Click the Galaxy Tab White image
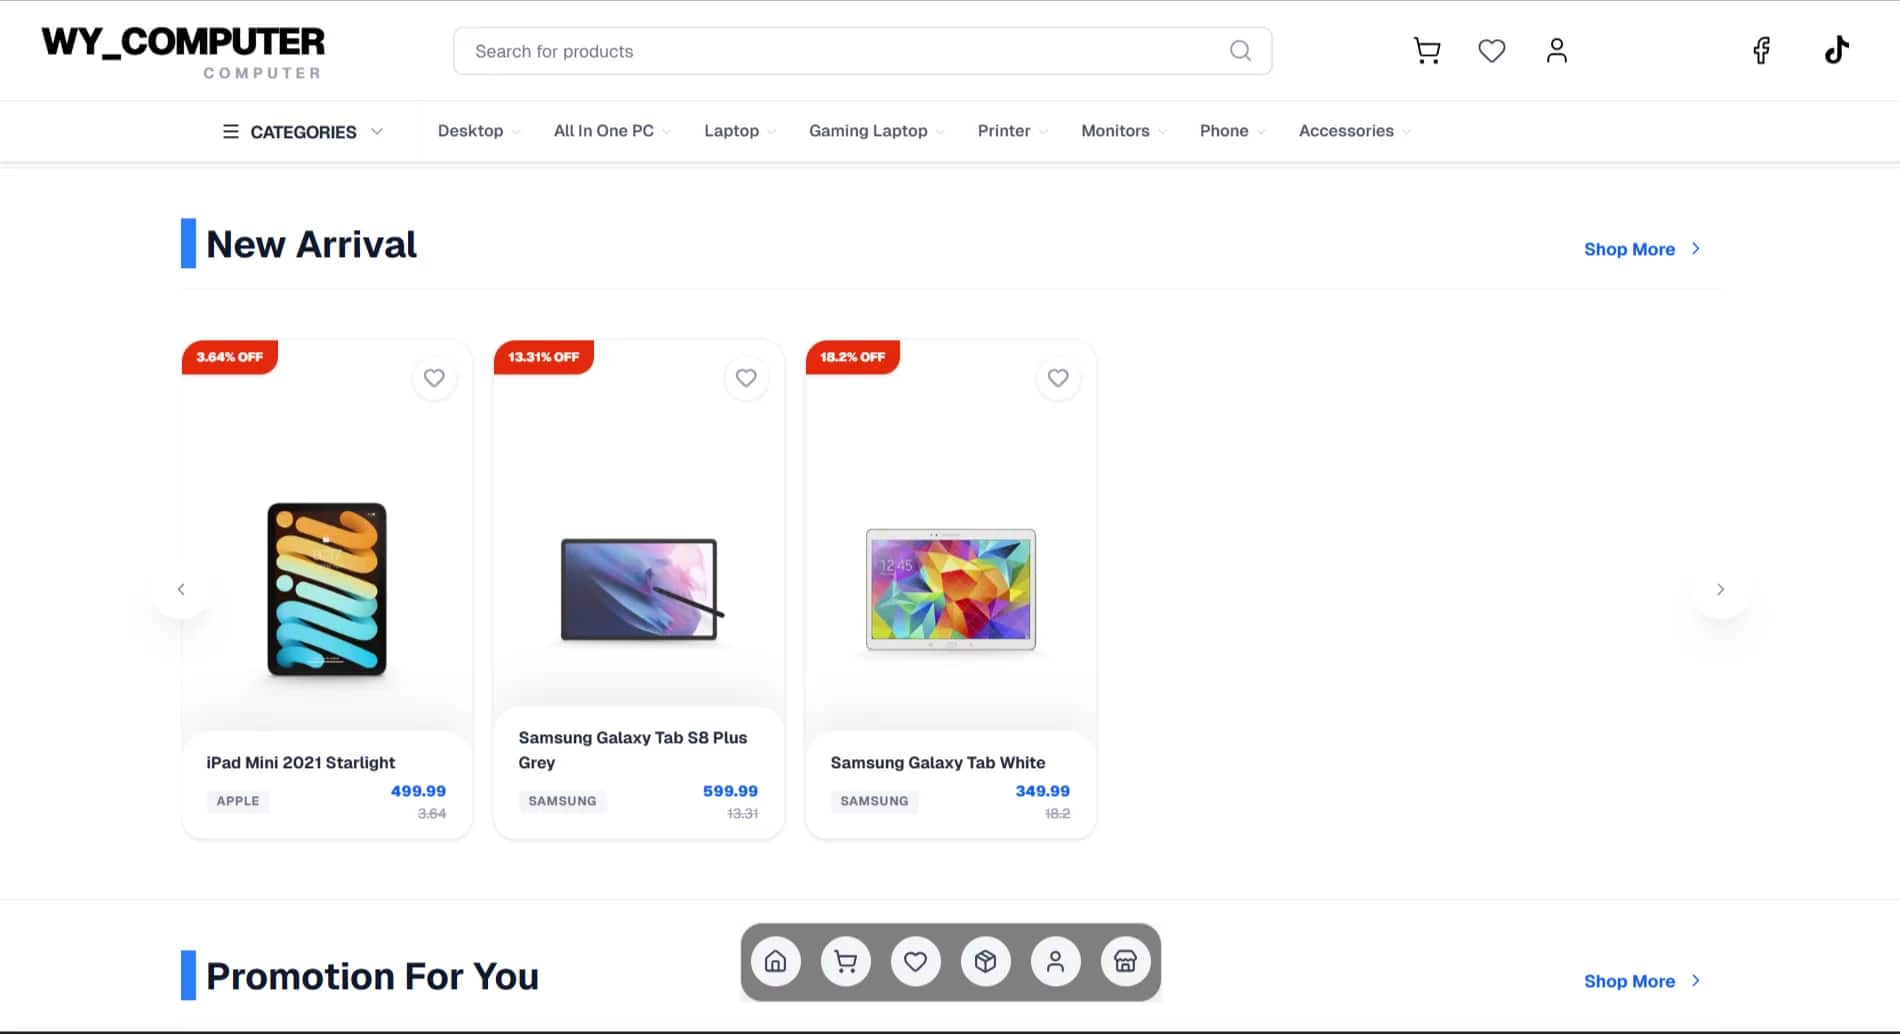The height and width of the screenshot is (1034, 1900). (951, 589)
